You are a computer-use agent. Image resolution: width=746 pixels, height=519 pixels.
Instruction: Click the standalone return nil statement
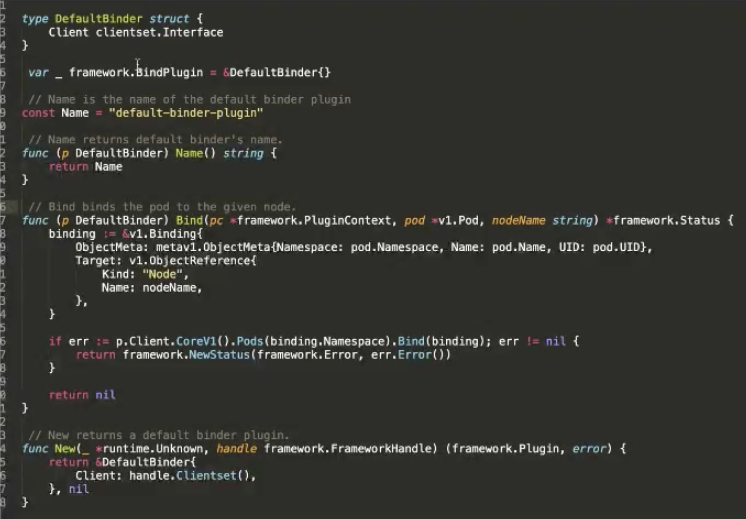82,395
